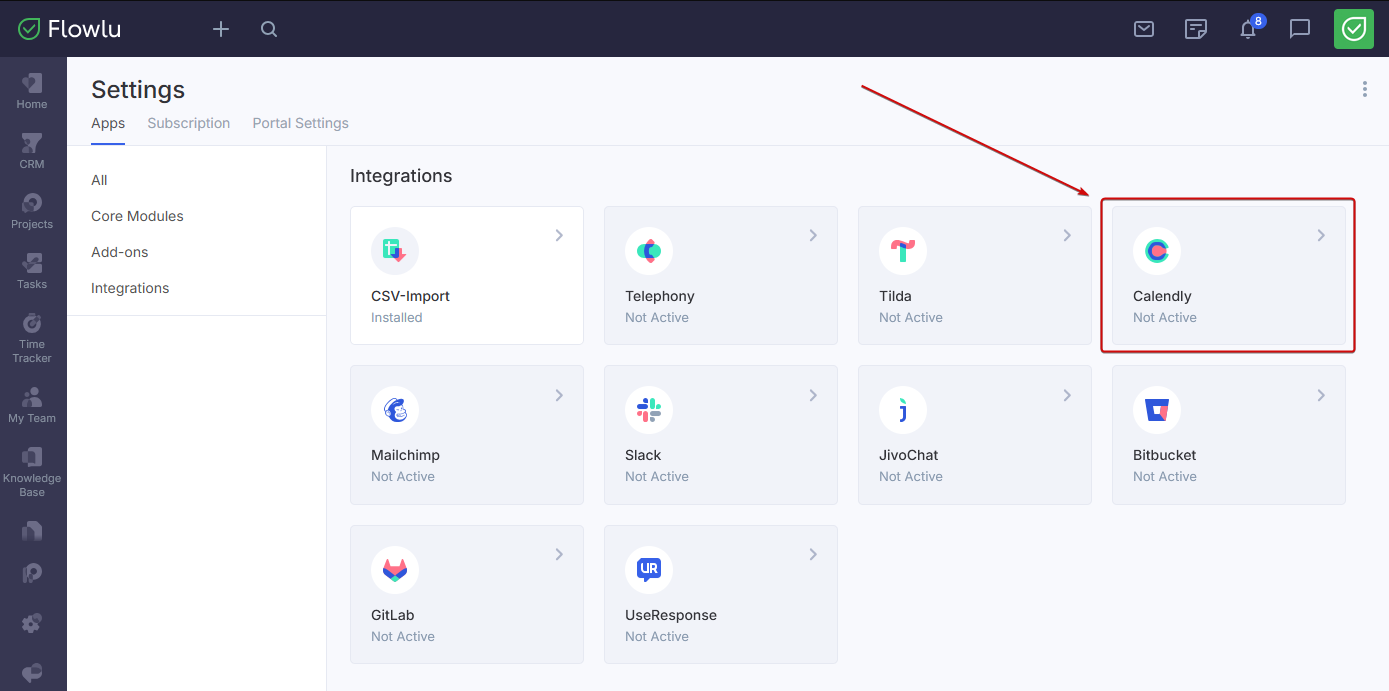
Task: Open the search magnifier
Action: [269, 29]
